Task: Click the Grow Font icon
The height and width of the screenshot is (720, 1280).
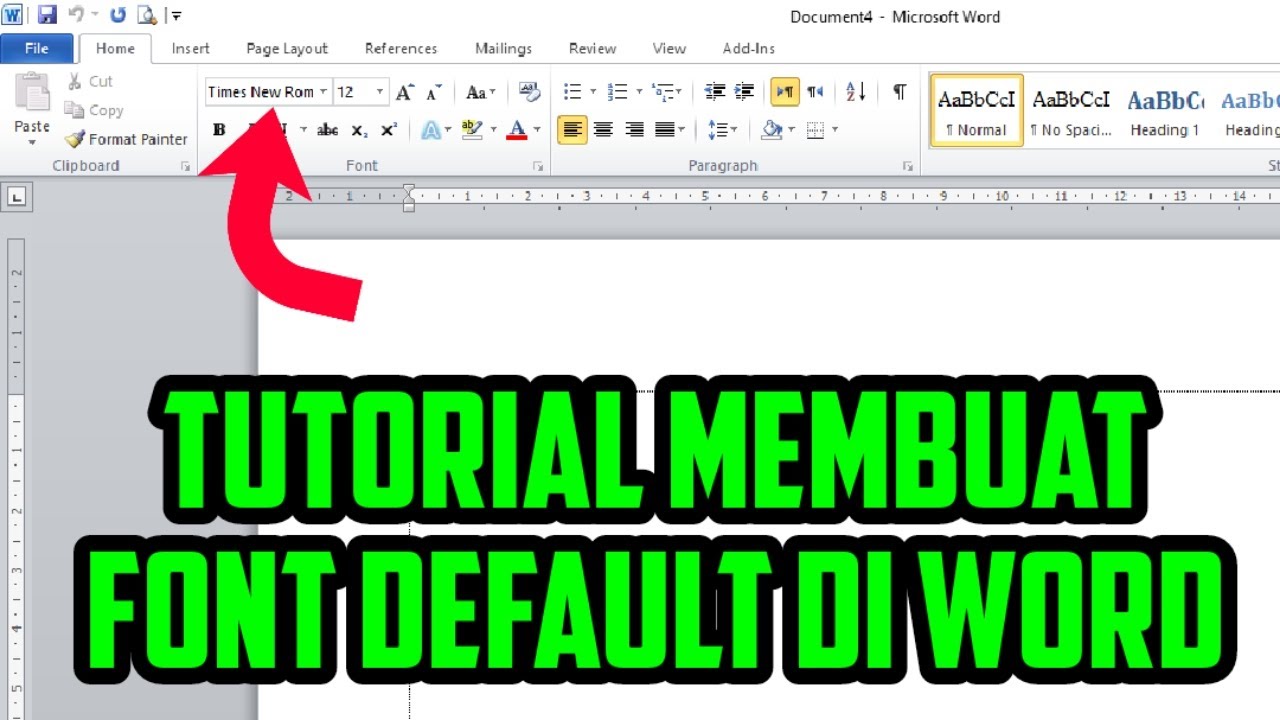Action: (404, 93)
